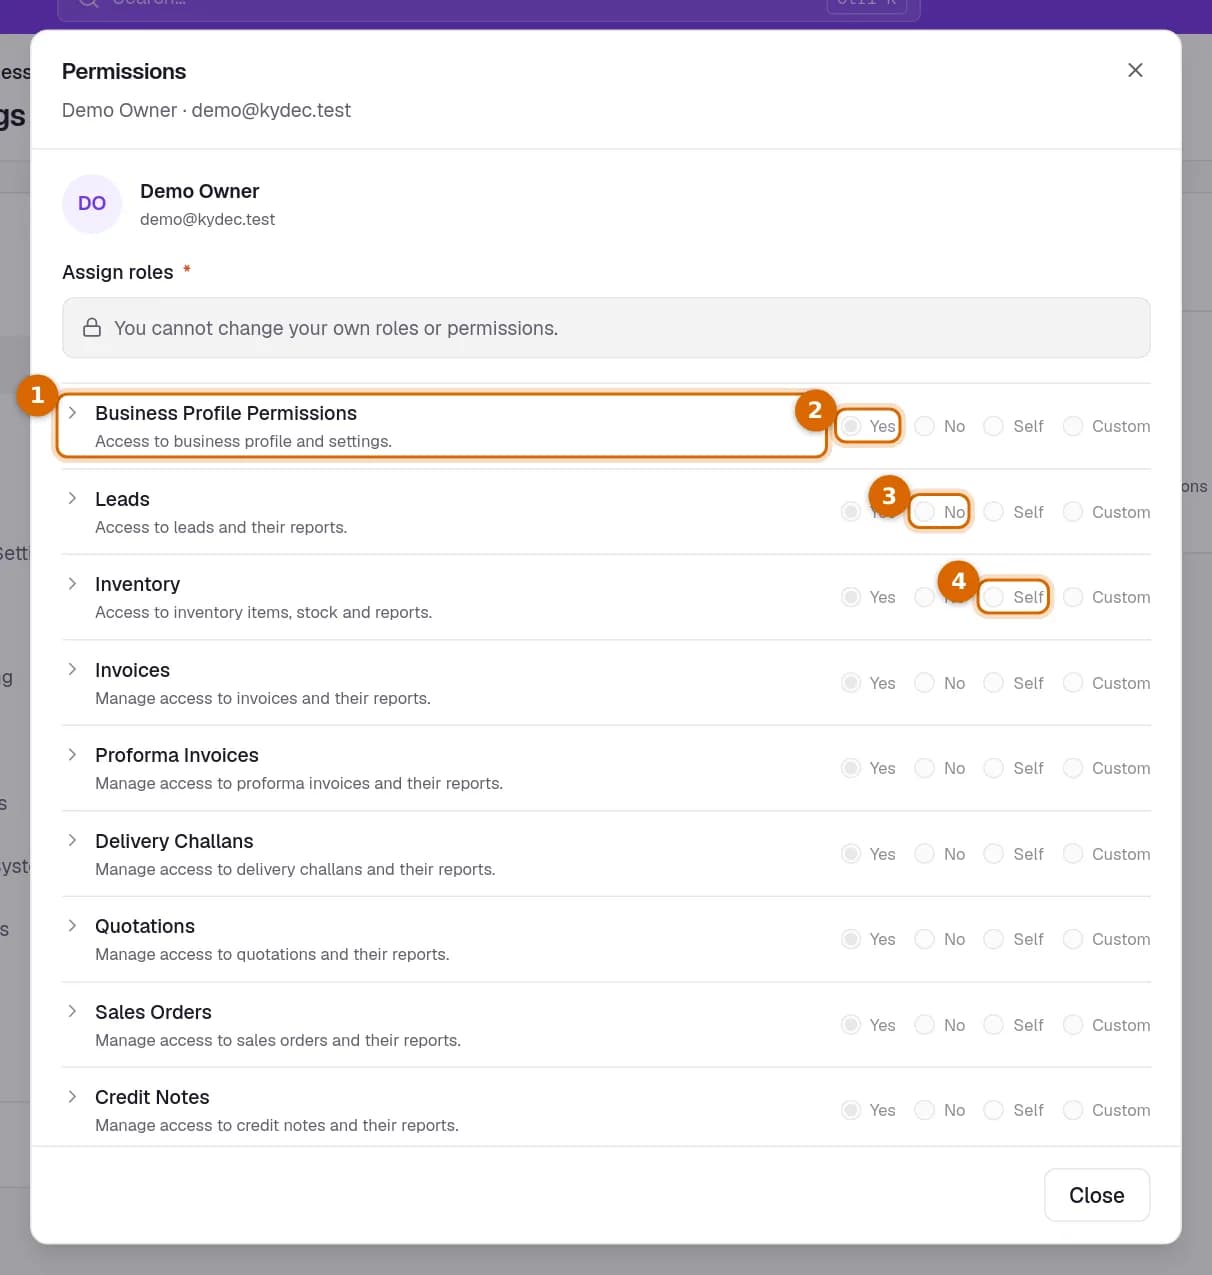
Task: Expand the Business Profile Permissions section
Action: [x=72, y=413]
